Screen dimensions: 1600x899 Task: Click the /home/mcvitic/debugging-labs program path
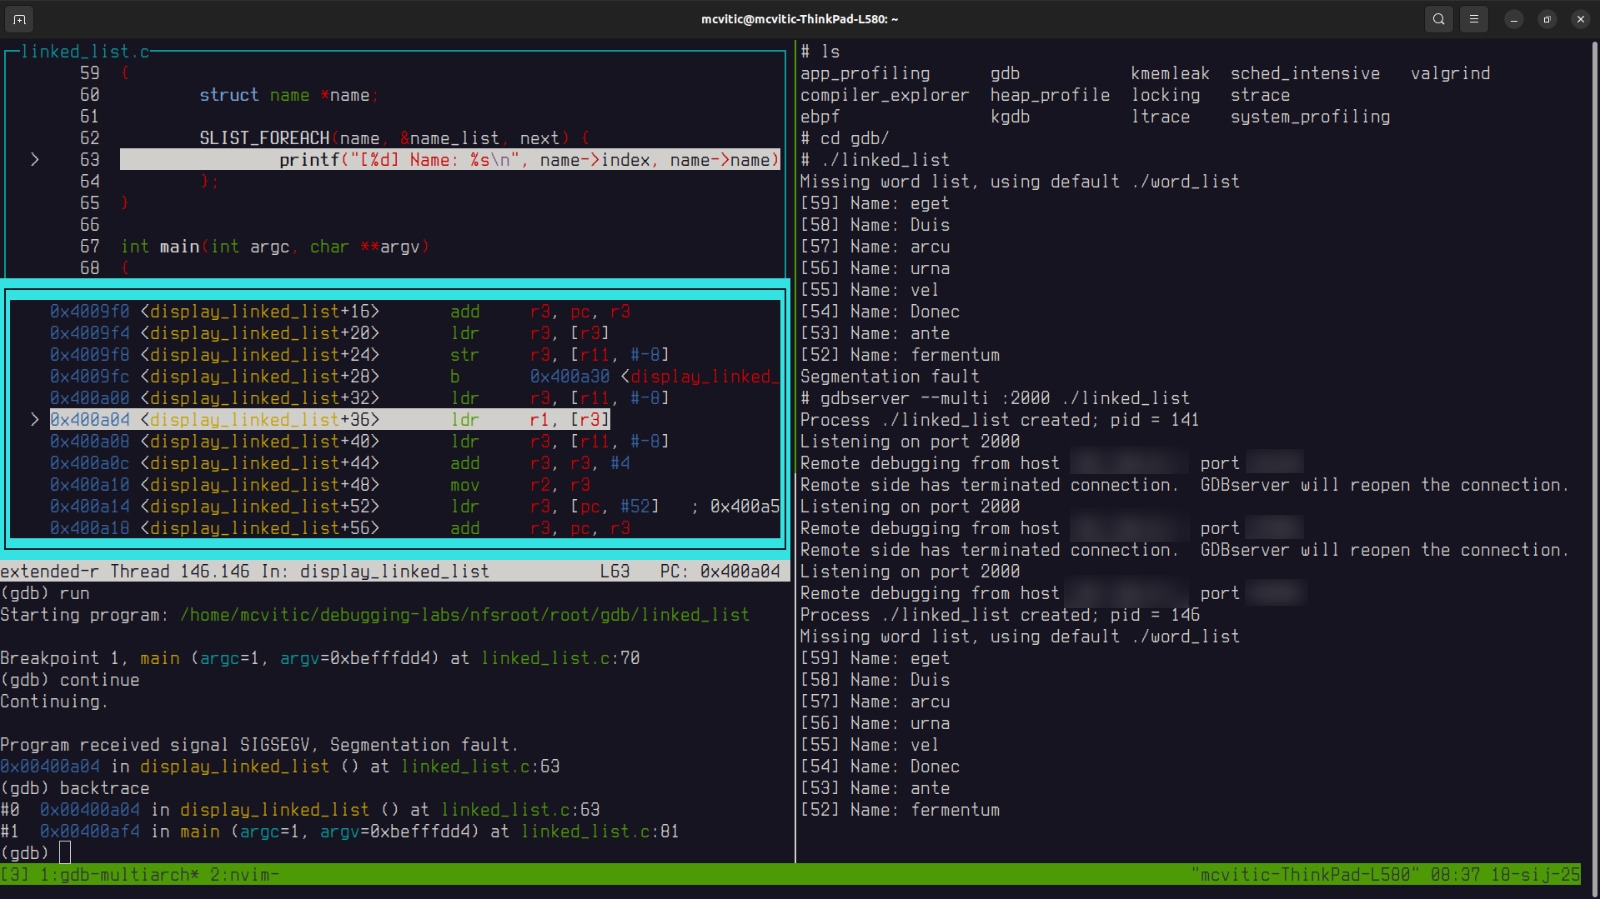tap(464, 615)
